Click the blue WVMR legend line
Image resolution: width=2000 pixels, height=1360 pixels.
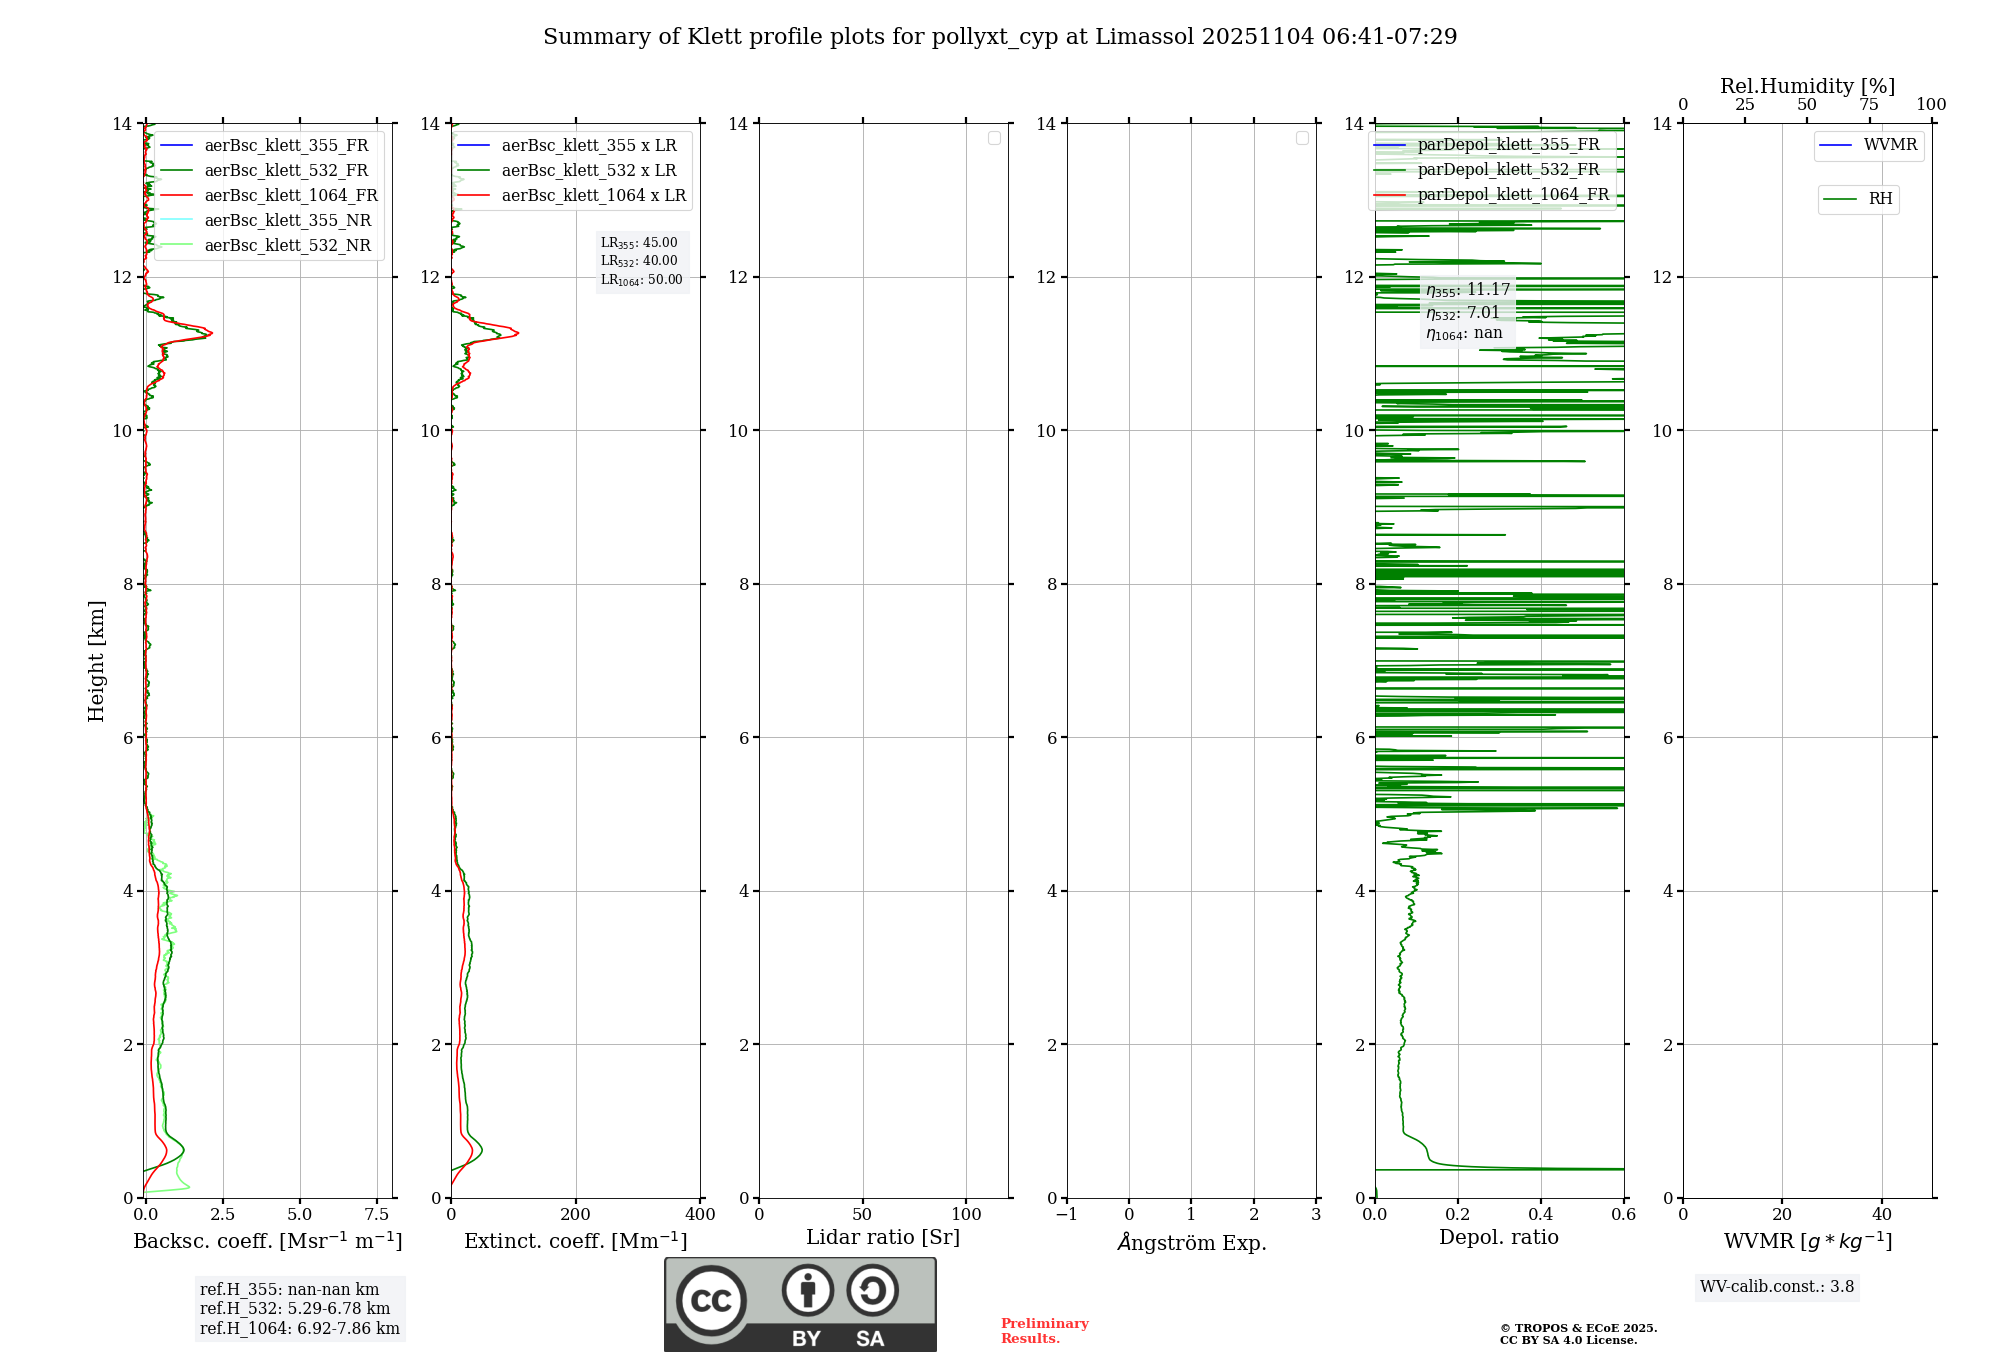(1836, 146)
